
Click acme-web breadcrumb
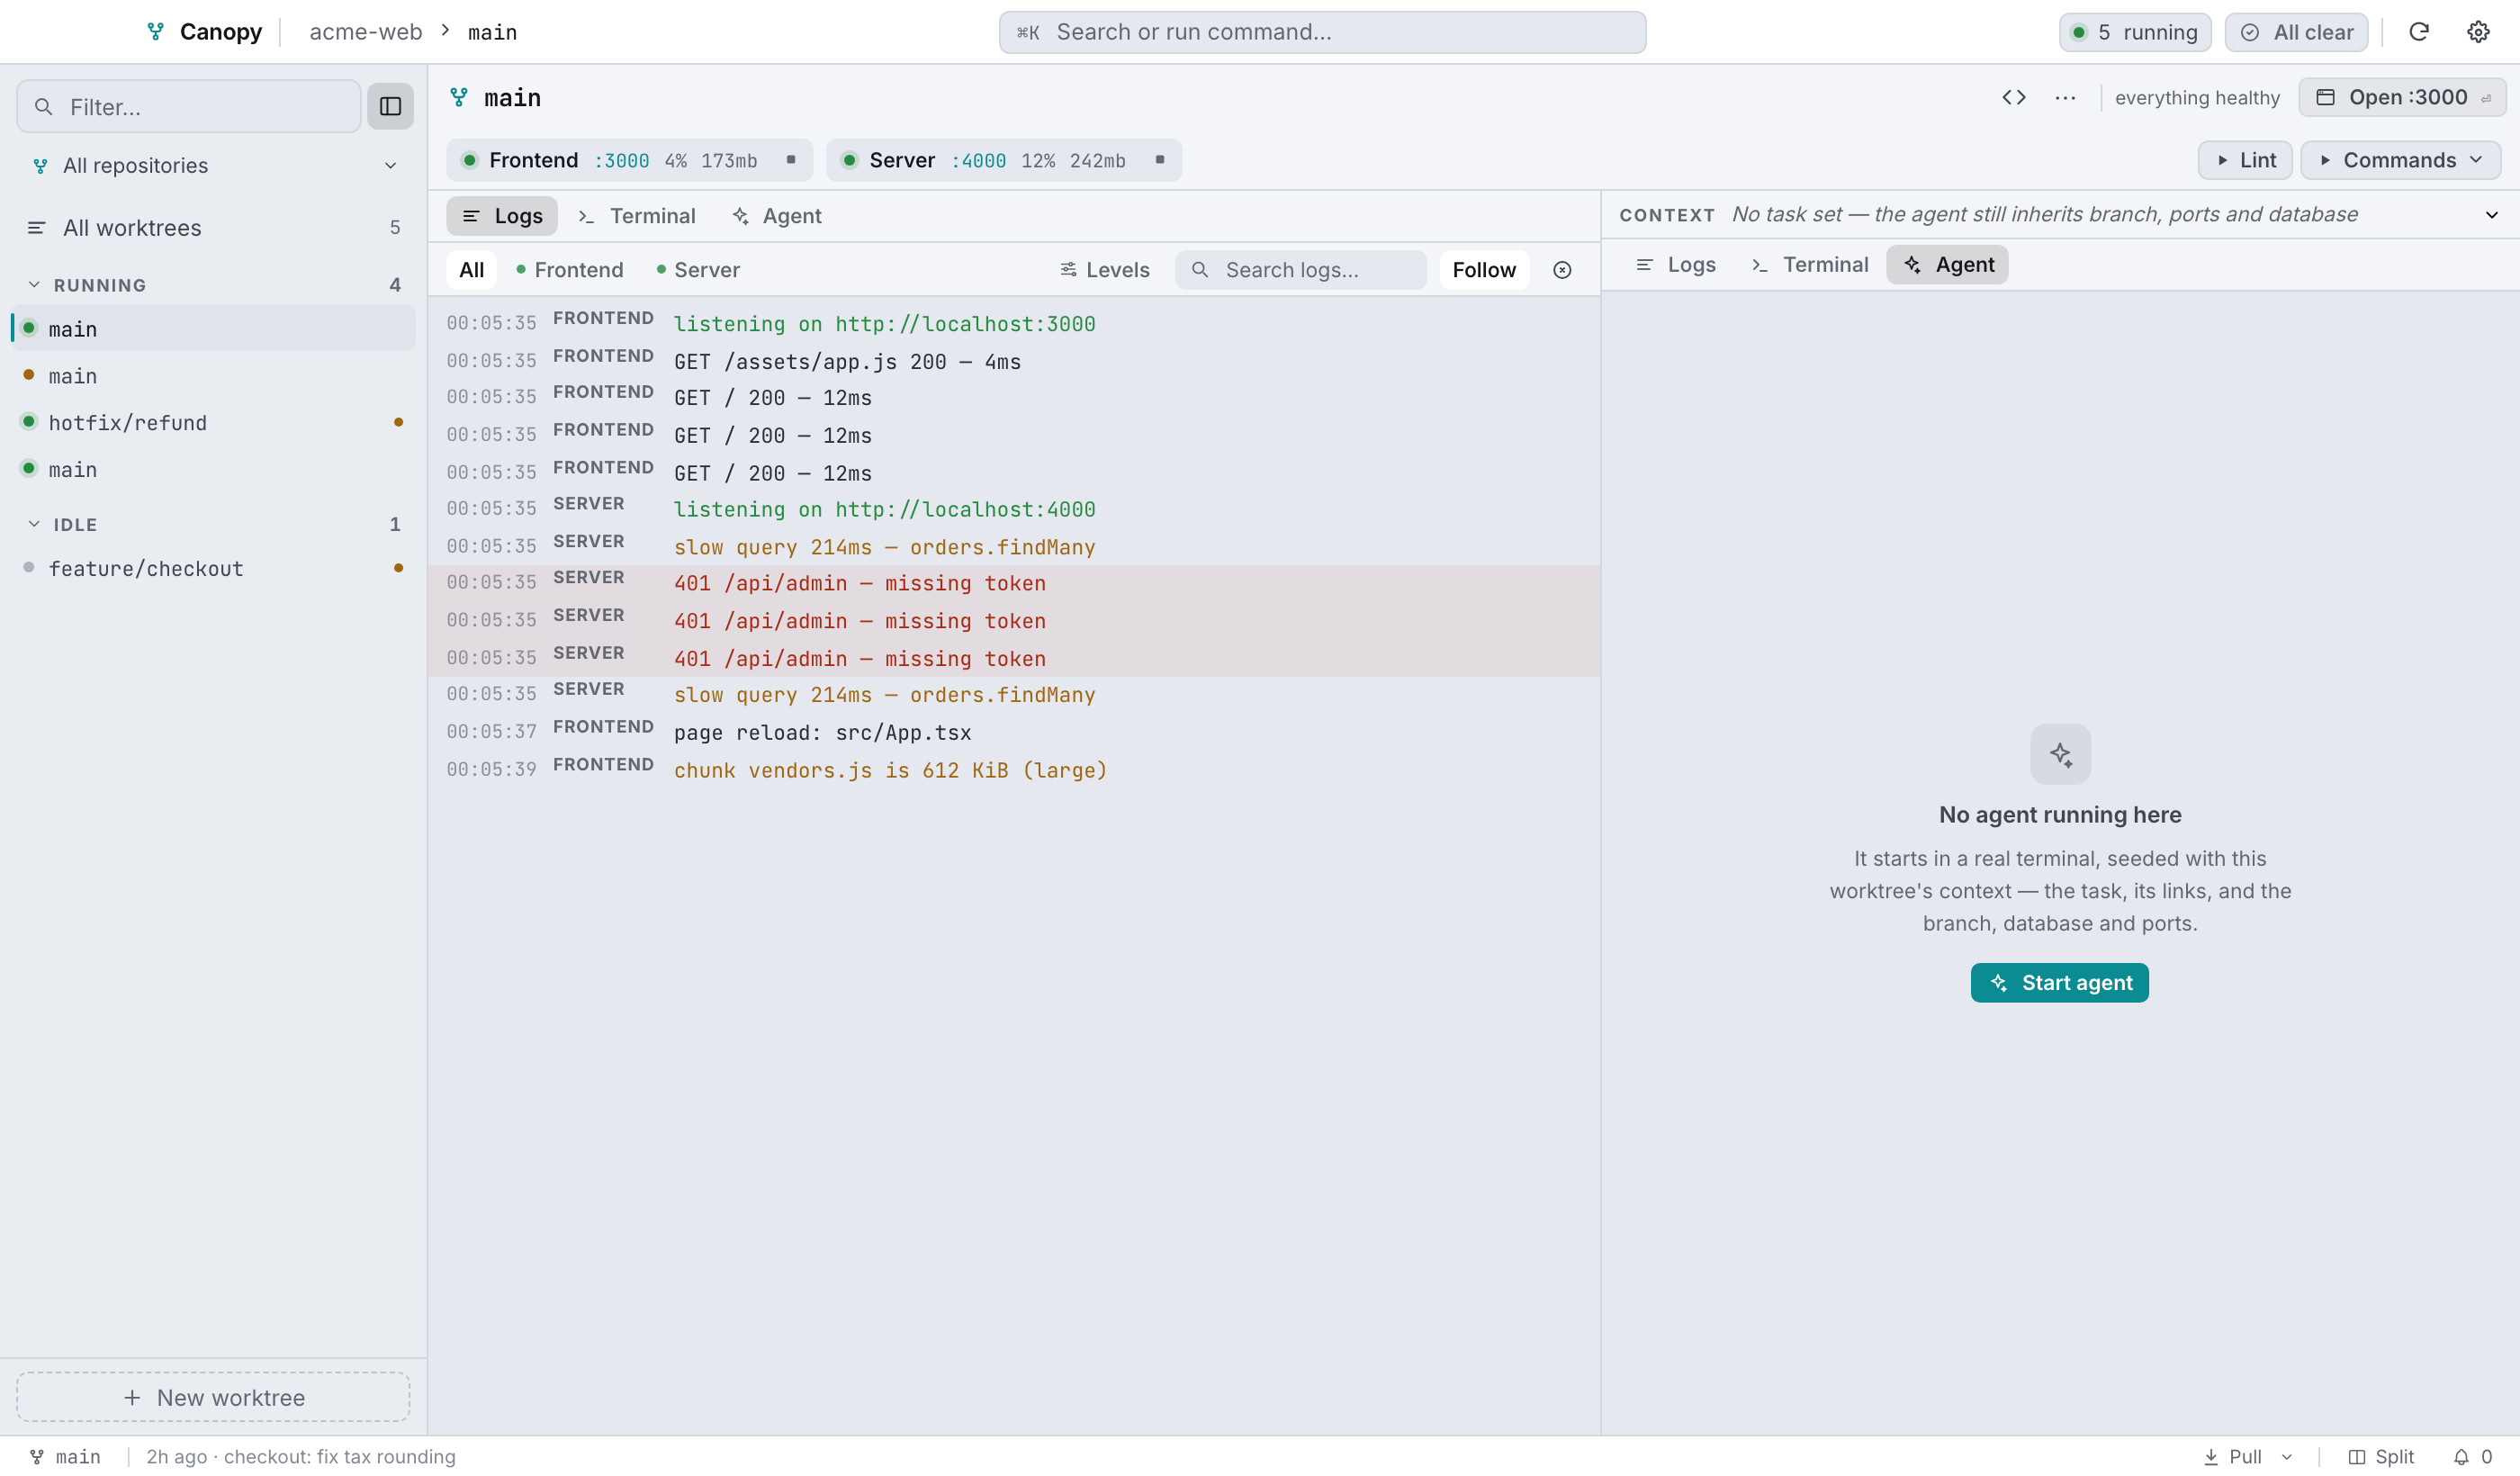click(x=366, y=32)
